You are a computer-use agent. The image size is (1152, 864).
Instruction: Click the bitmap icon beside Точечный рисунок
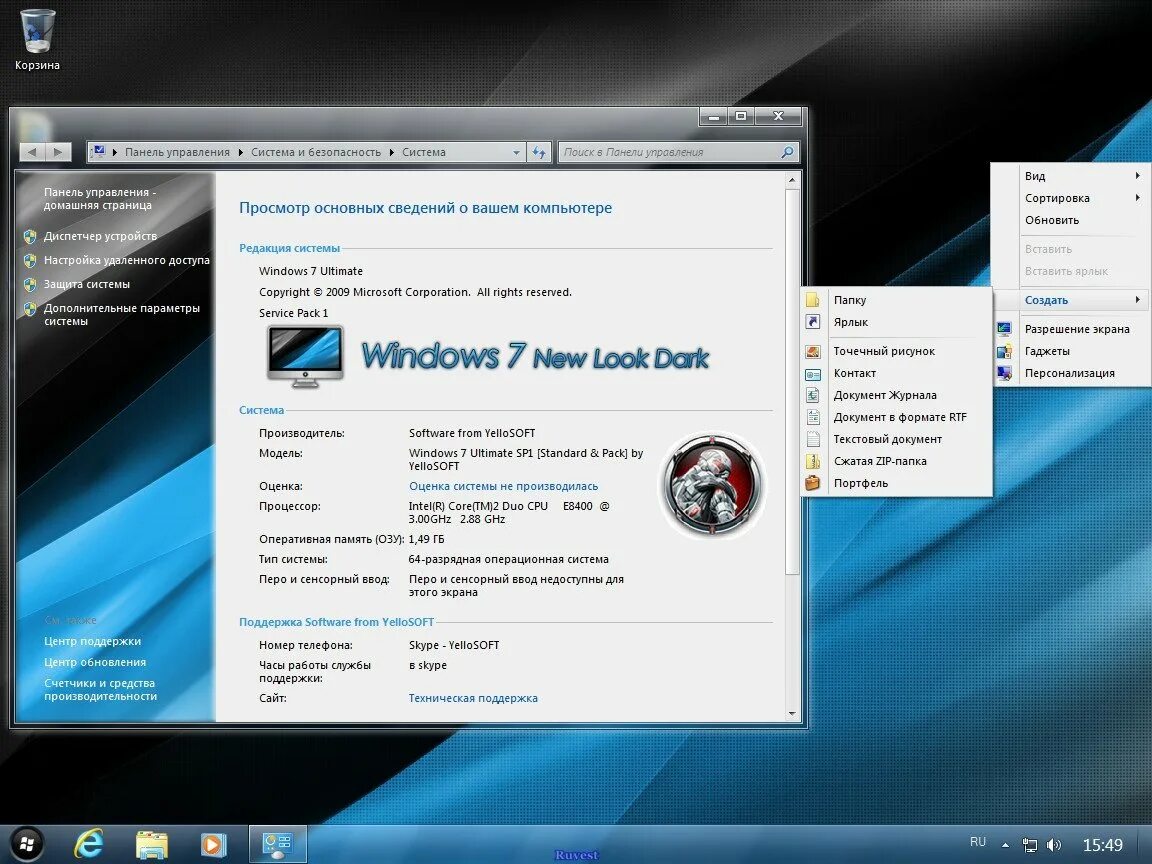pos(813,351)
